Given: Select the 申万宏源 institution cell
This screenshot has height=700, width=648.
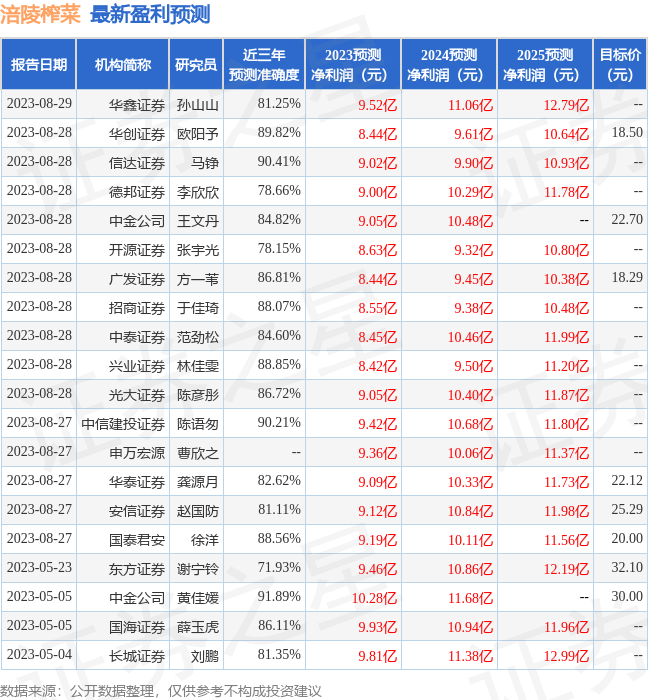Looking at the screenshot, I should click(x=123, y=452).
